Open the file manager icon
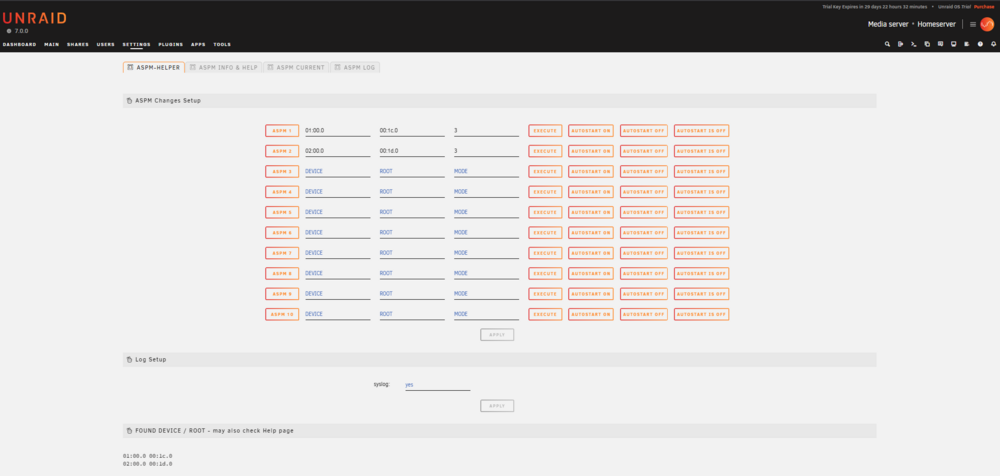The height and width of the screenshot is (476, 1000). [x=927, y=44]
